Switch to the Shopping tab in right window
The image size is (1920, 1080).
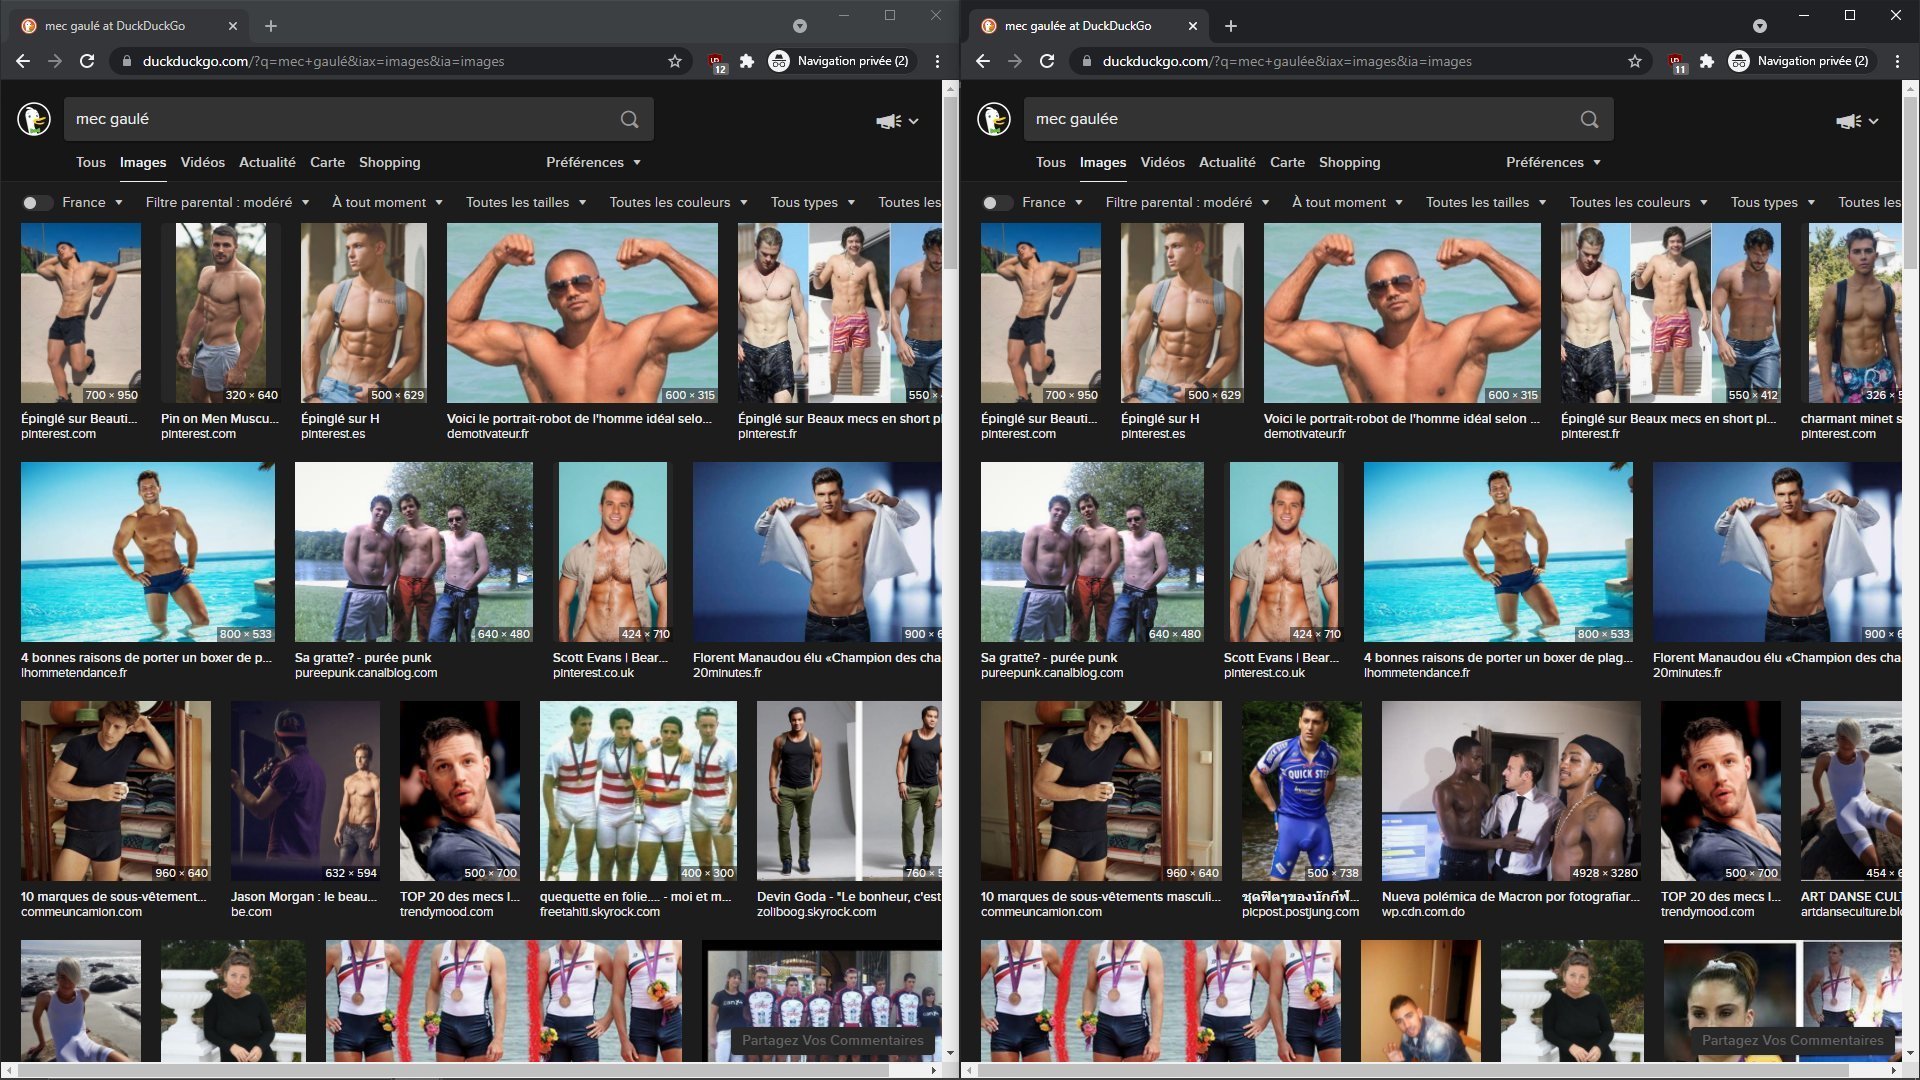pos(1349,162)
